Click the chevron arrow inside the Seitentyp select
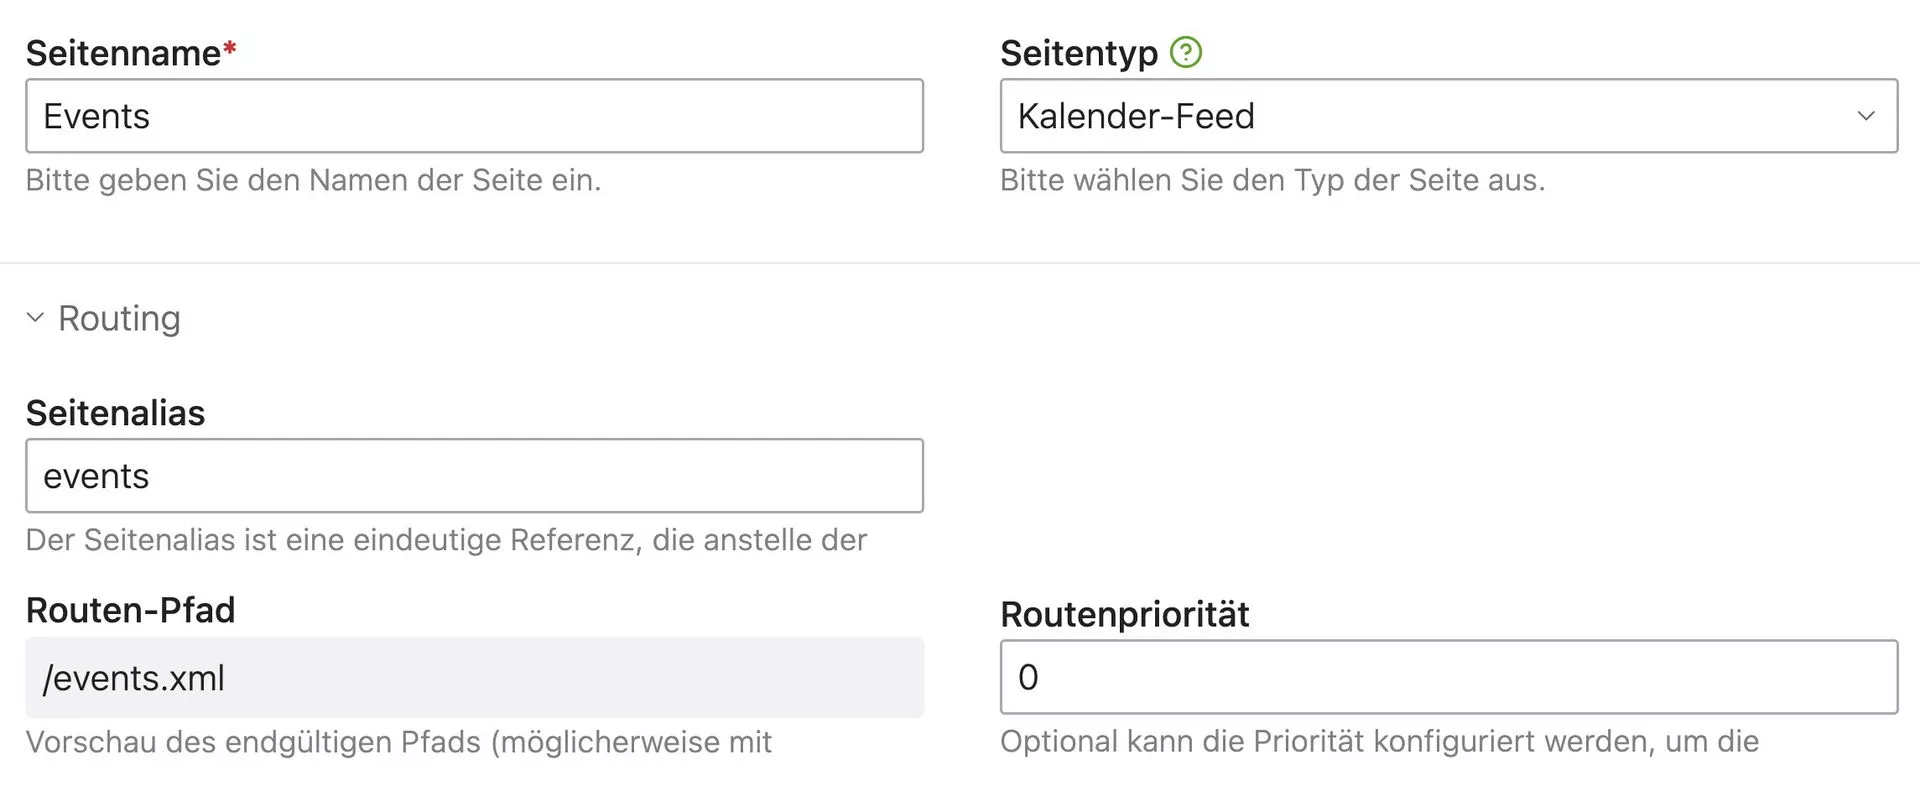1920x786 pixels. click(x=1865, y=116)
